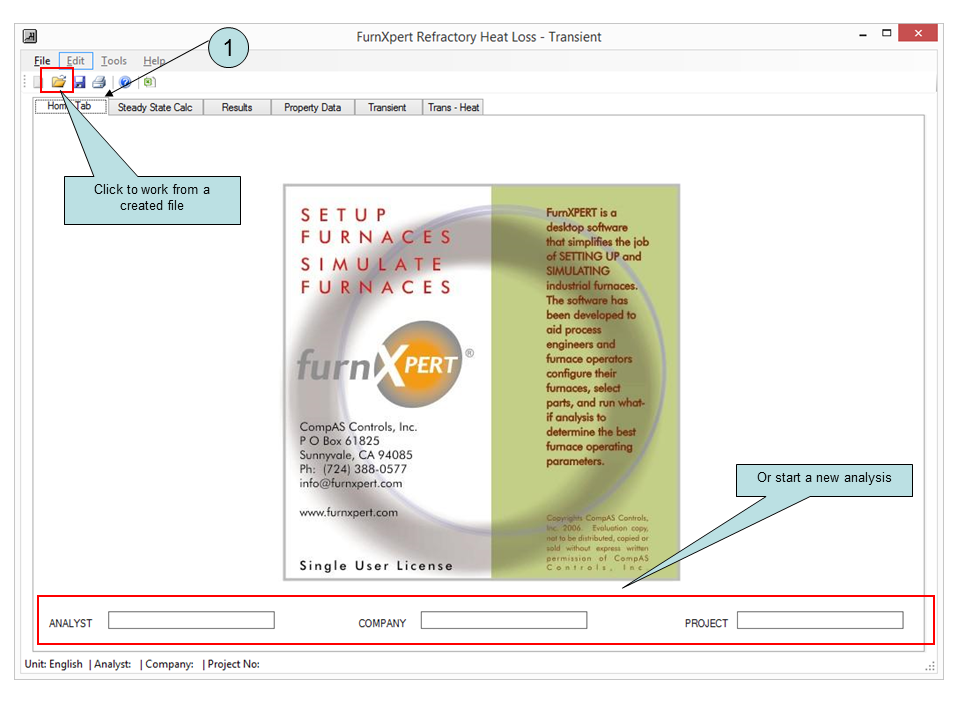Maximize the FurnXpert window

coord(886,33)
